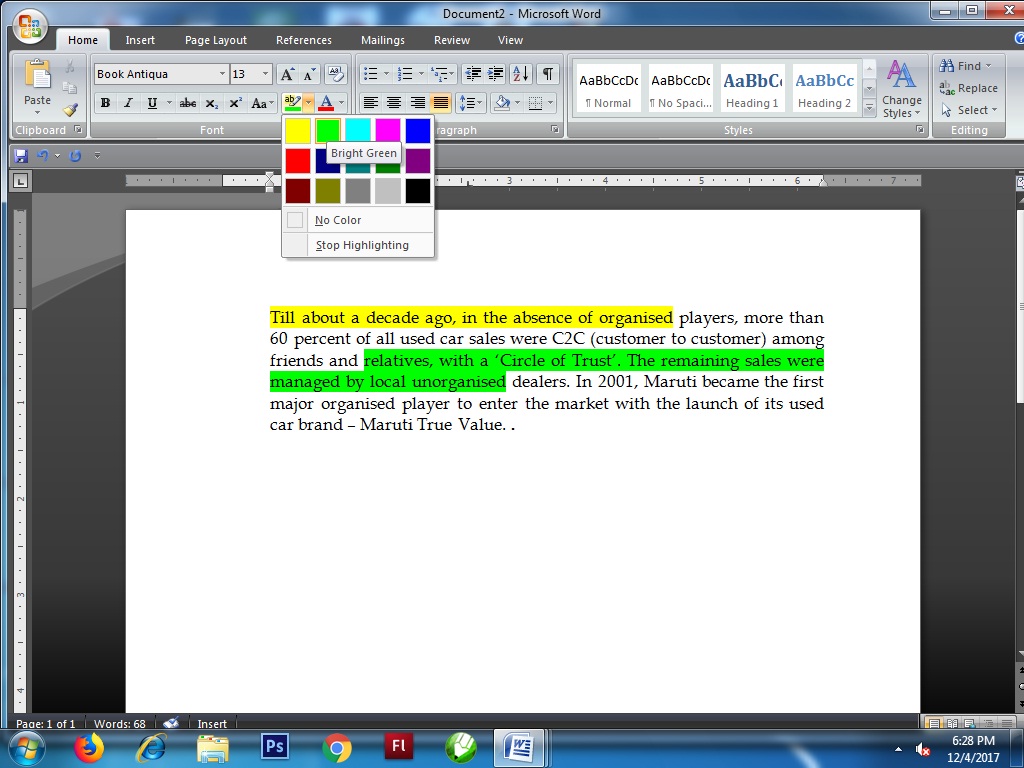The image size is (1024, 768).
Task: Apply the Heading 1 style
Action: click(x=752, y=89)
